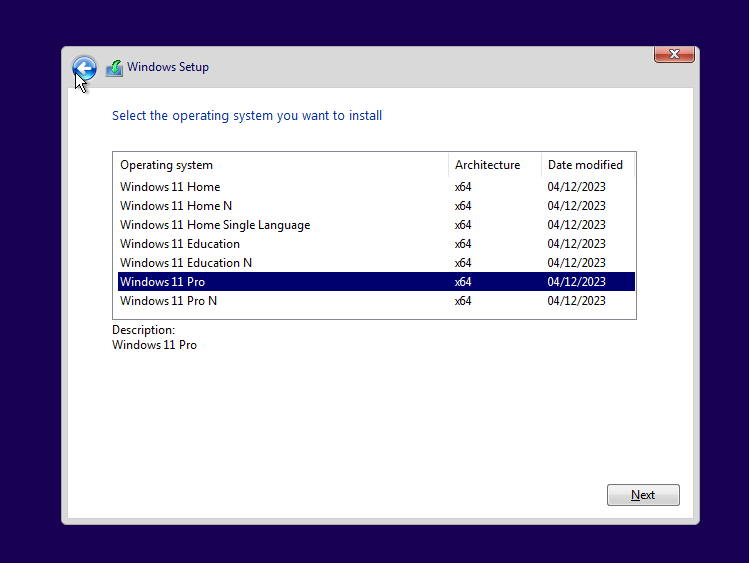Click x64 architecture cell for Windows 11 Home
749x563 pixels.
click(x=463, y=187)
